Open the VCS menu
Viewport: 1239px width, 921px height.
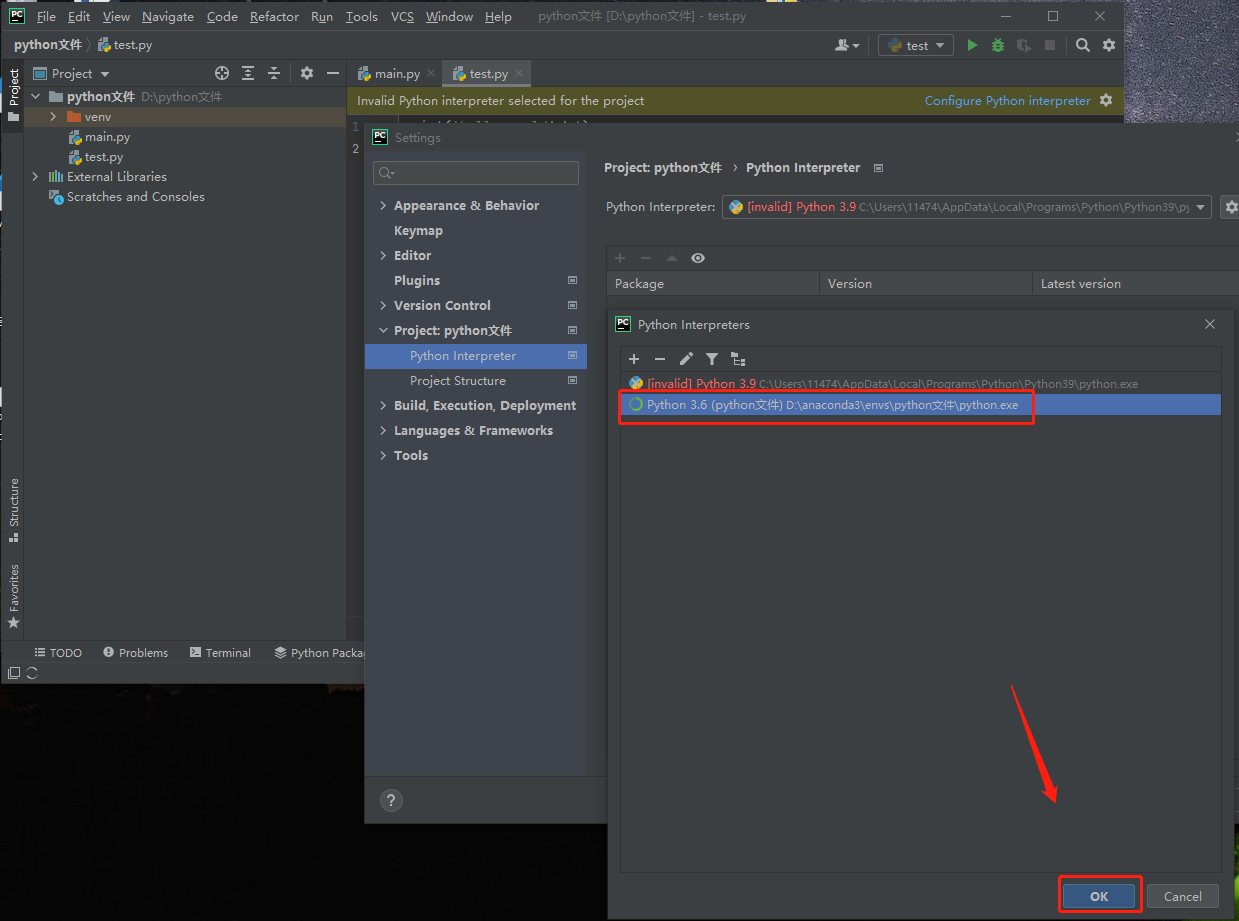click(402, 17)
